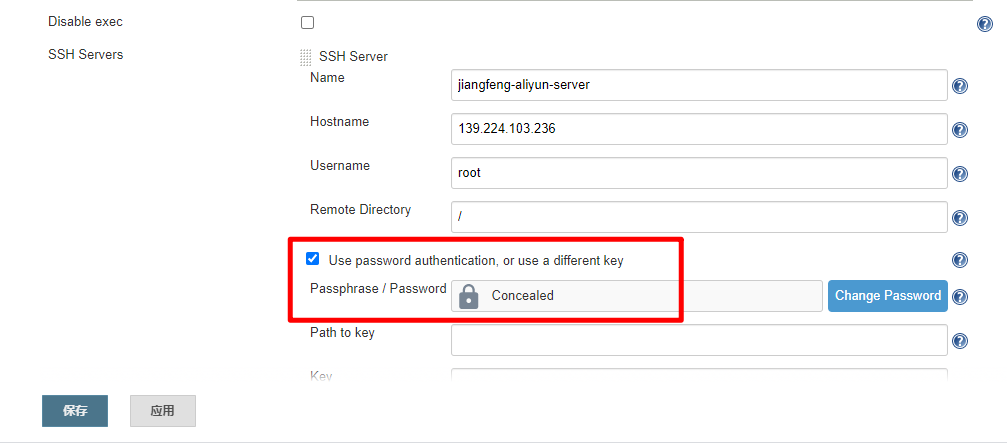Open help icon next to Change Password
The image size is (1007, 444).
[x=959, y=297]
